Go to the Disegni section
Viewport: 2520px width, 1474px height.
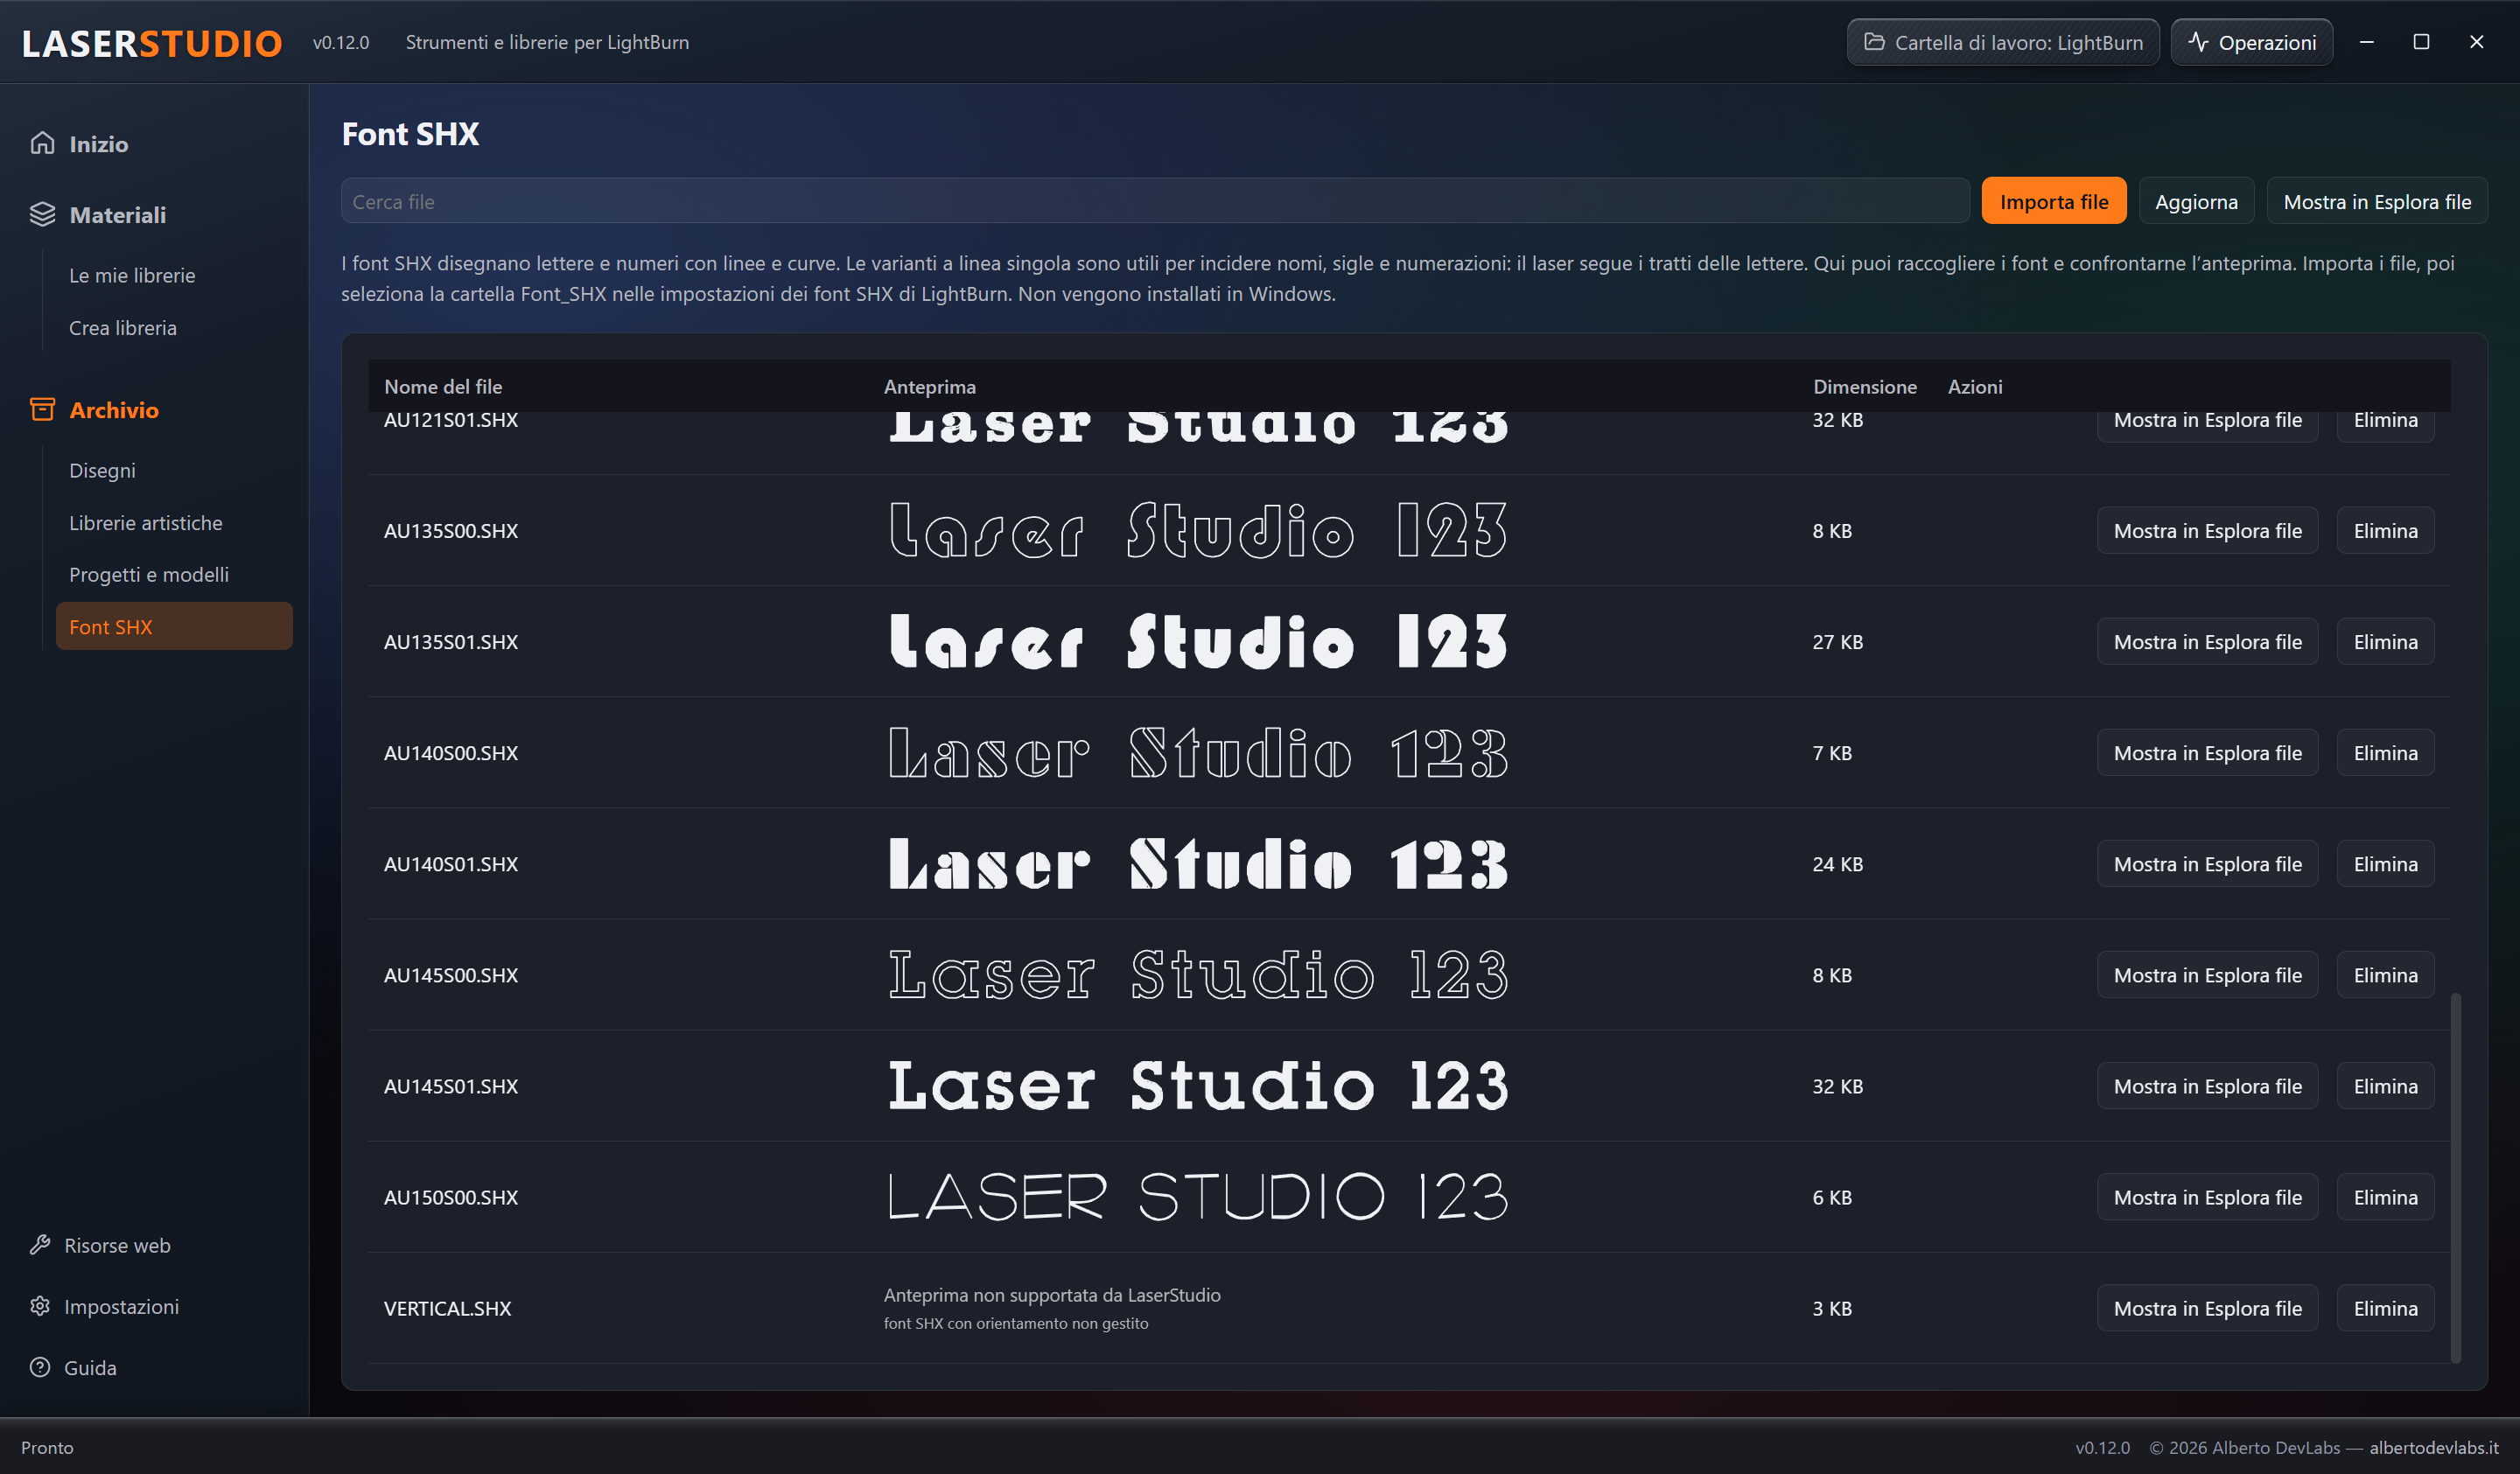102,470
